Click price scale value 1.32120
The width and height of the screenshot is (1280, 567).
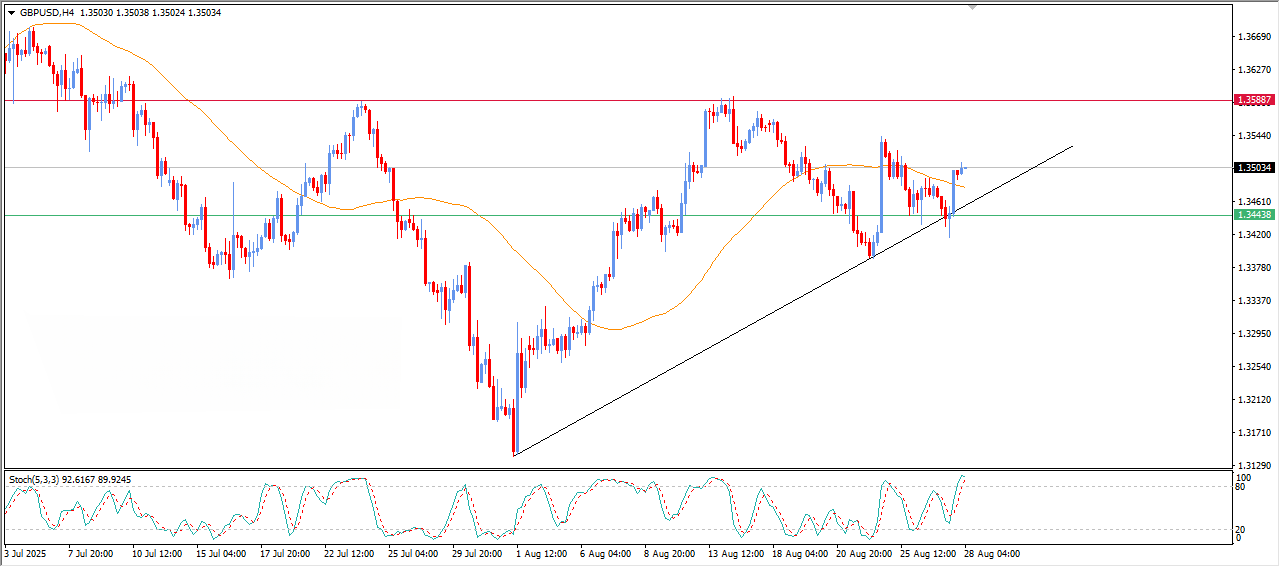point(1254,400)
